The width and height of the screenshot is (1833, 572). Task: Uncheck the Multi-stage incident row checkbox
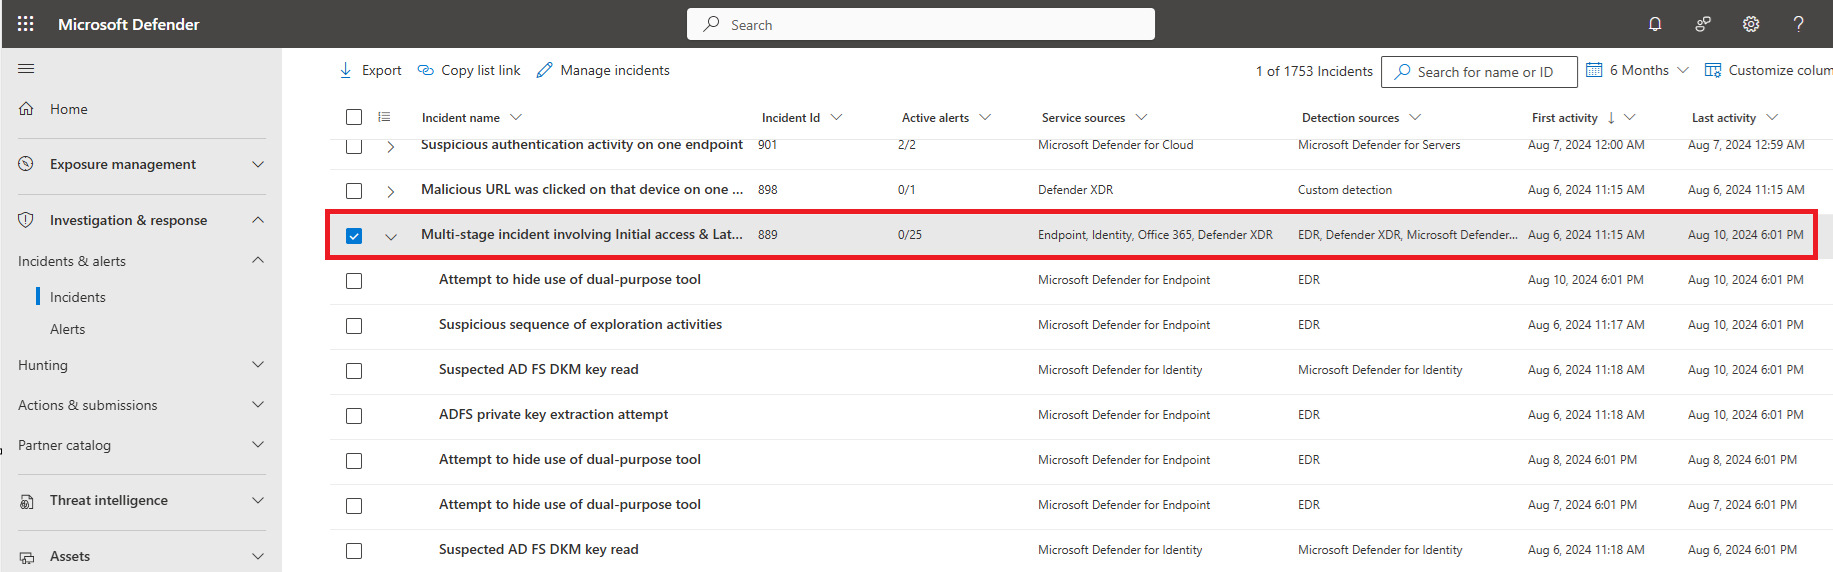pyautogui.click(x=354, y=236)
